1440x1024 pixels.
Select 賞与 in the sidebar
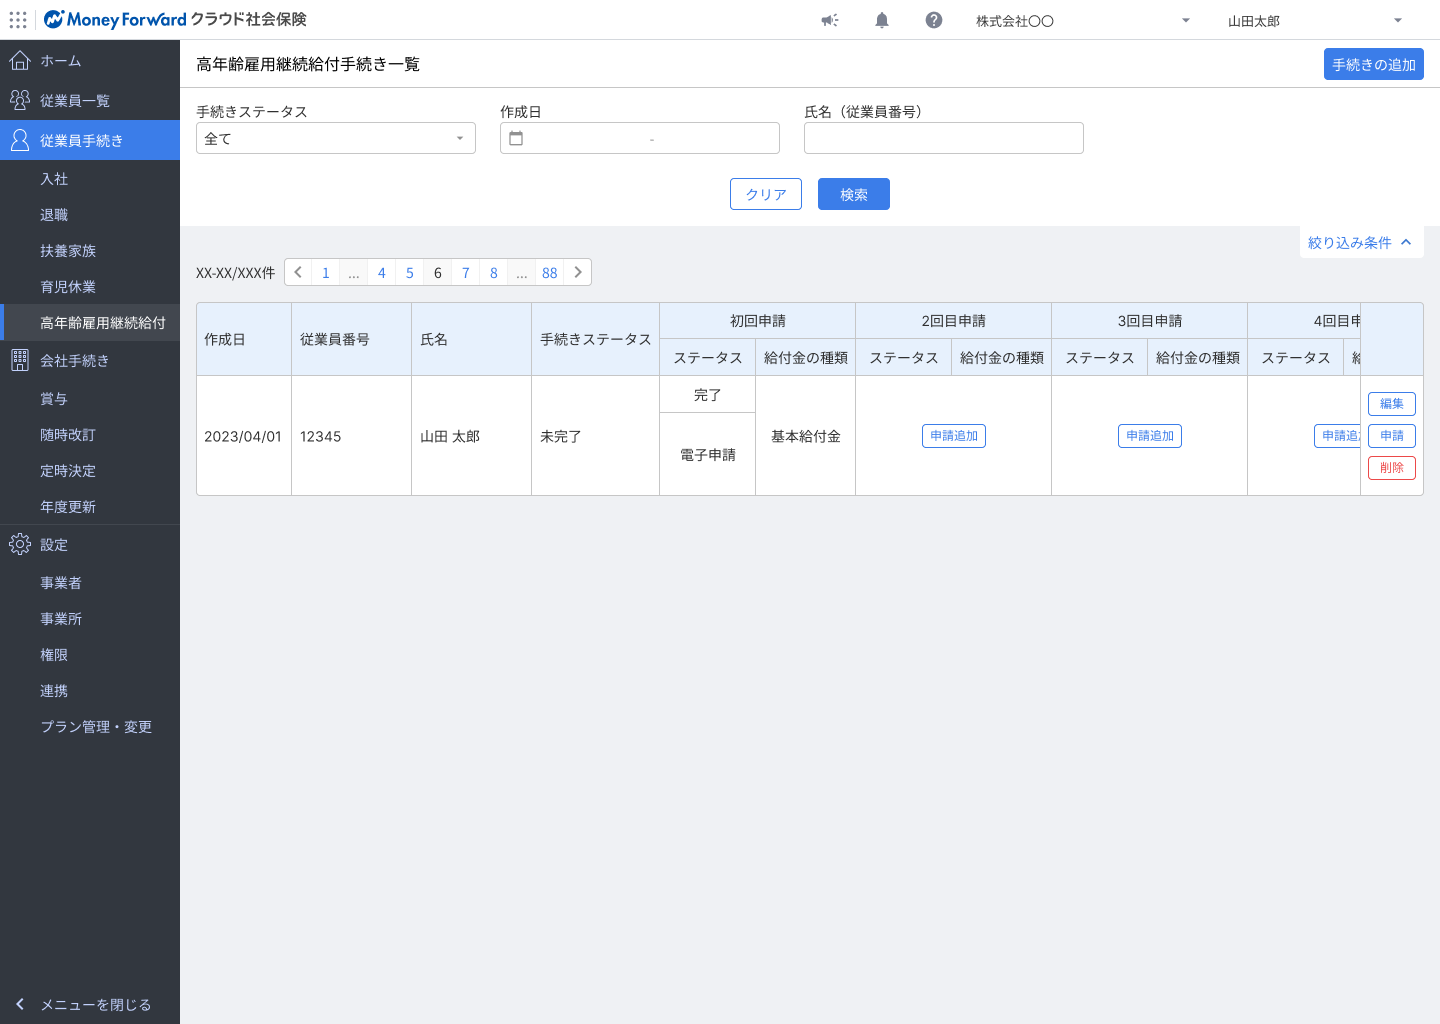tap(90, 398)
